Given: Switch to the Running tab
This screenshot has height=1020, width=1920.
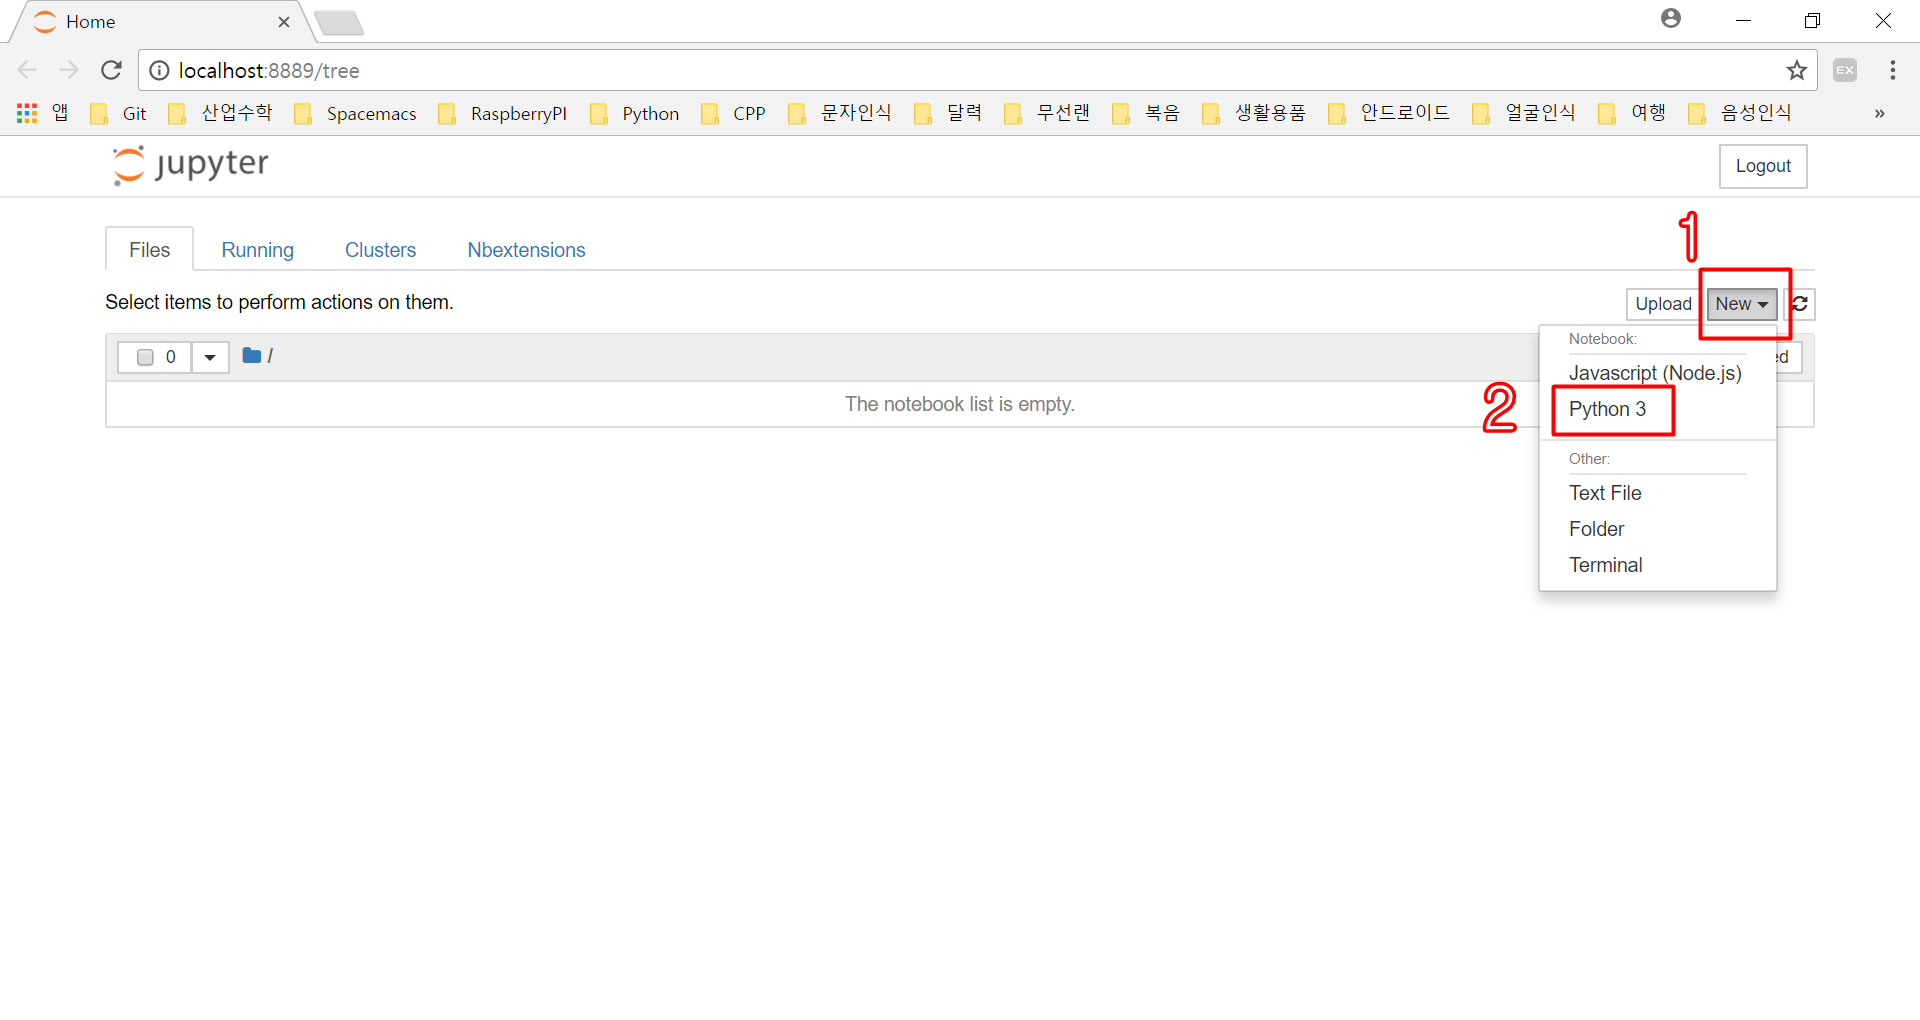Looking at the screenshot, I should 257,250.
